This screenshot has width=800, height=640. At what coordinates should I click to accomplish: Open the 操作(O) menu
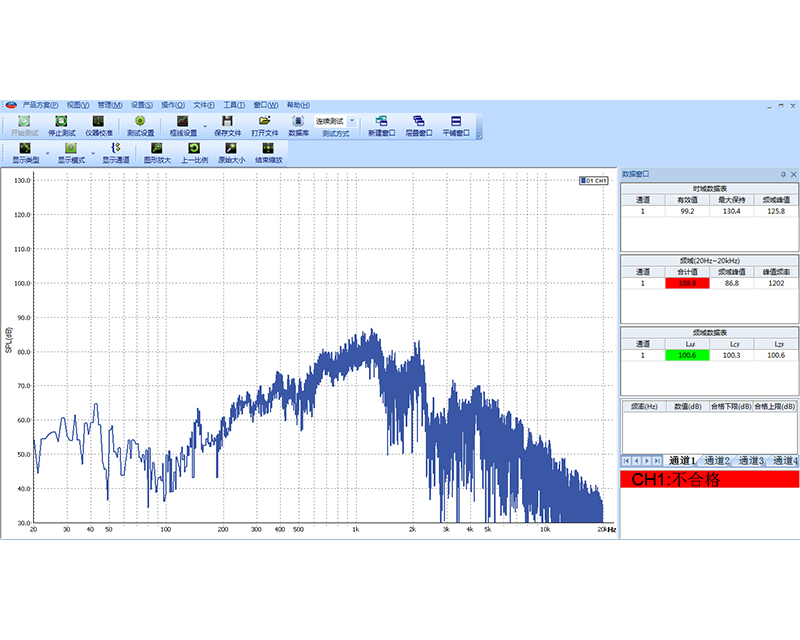[x=173, y=105]
